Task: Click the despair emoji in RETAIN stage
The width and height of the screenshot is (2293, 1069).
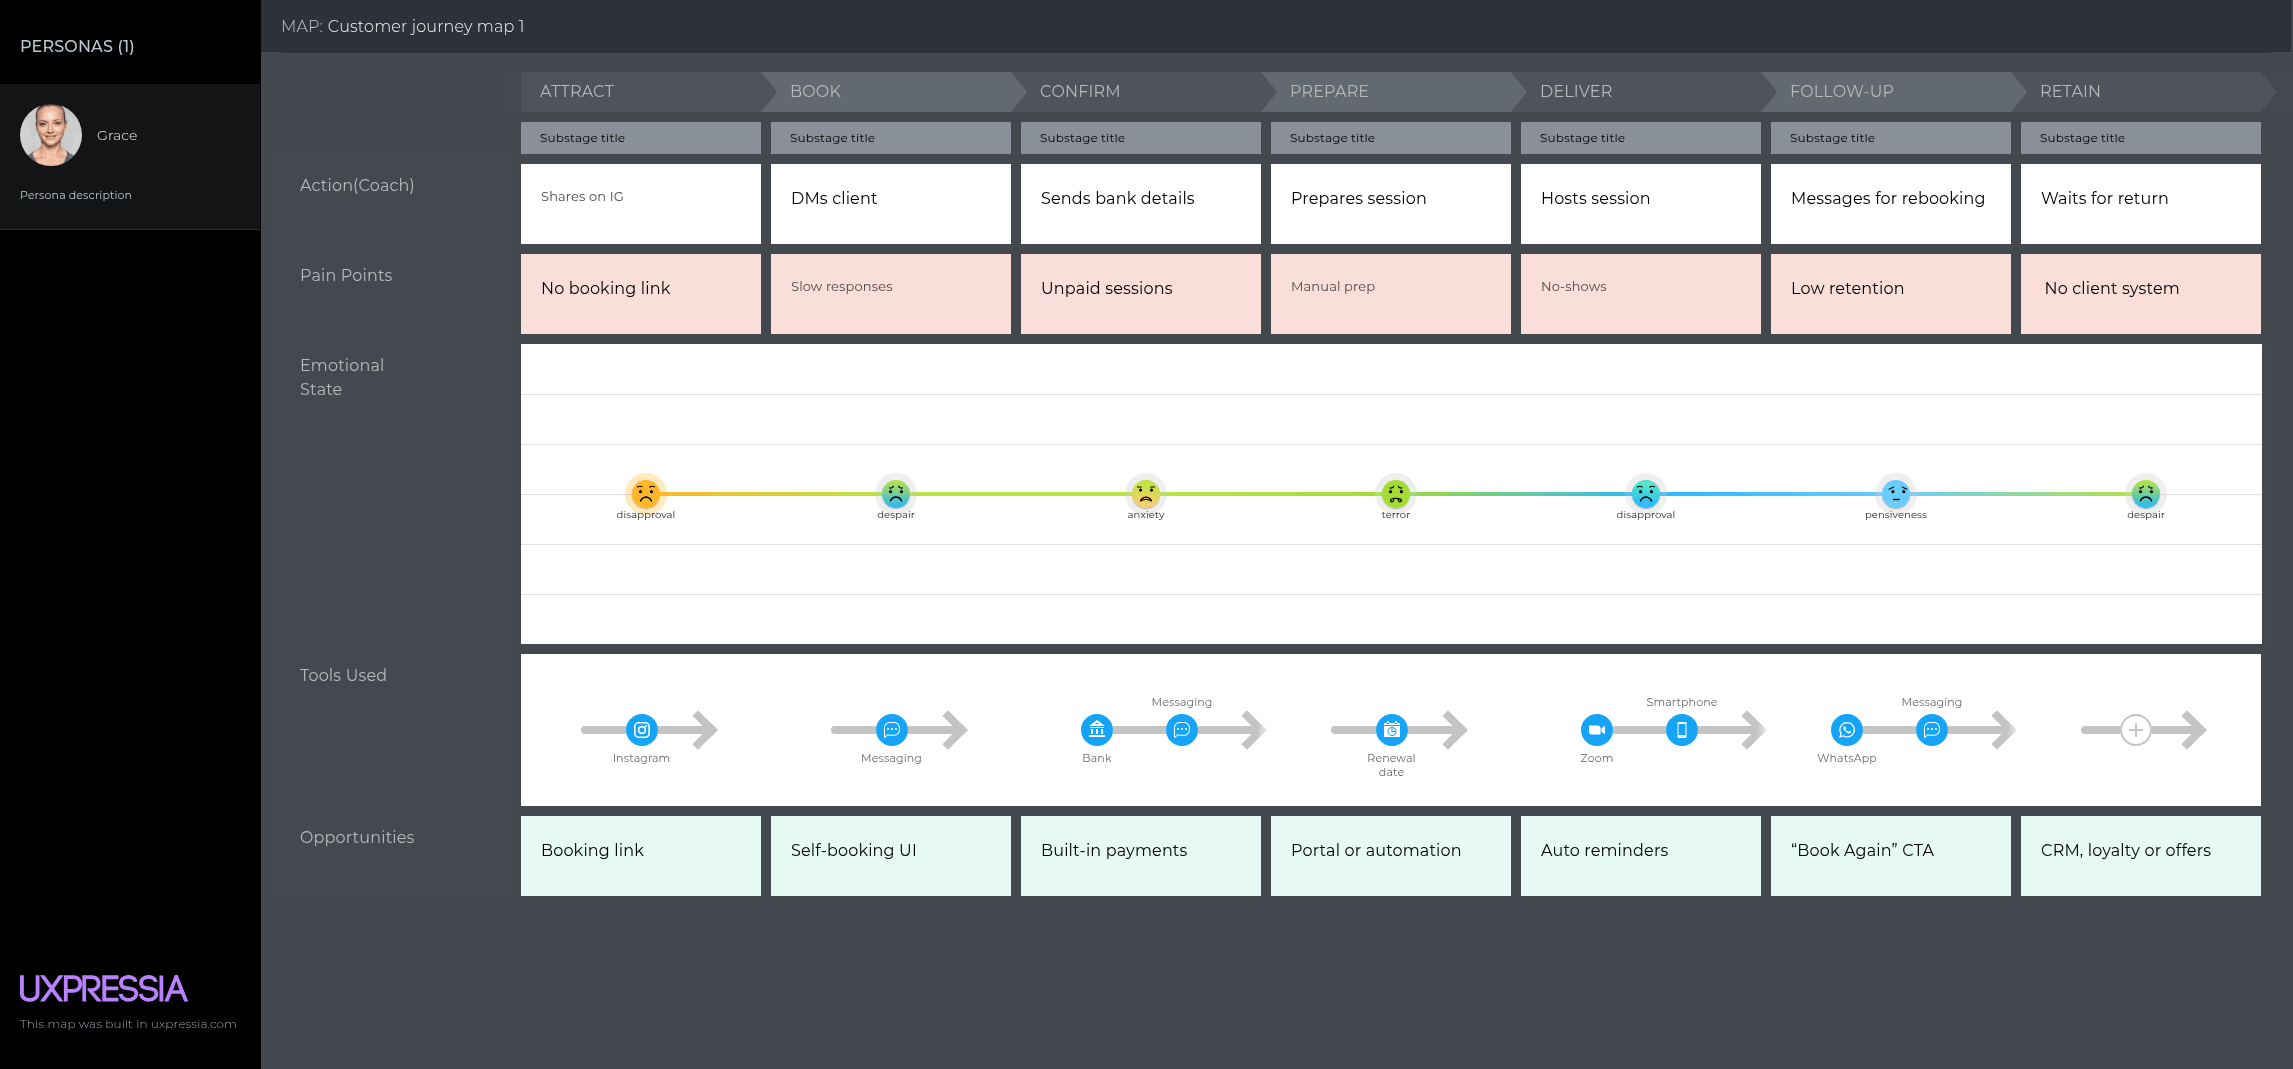Action: pos(2146,493)
